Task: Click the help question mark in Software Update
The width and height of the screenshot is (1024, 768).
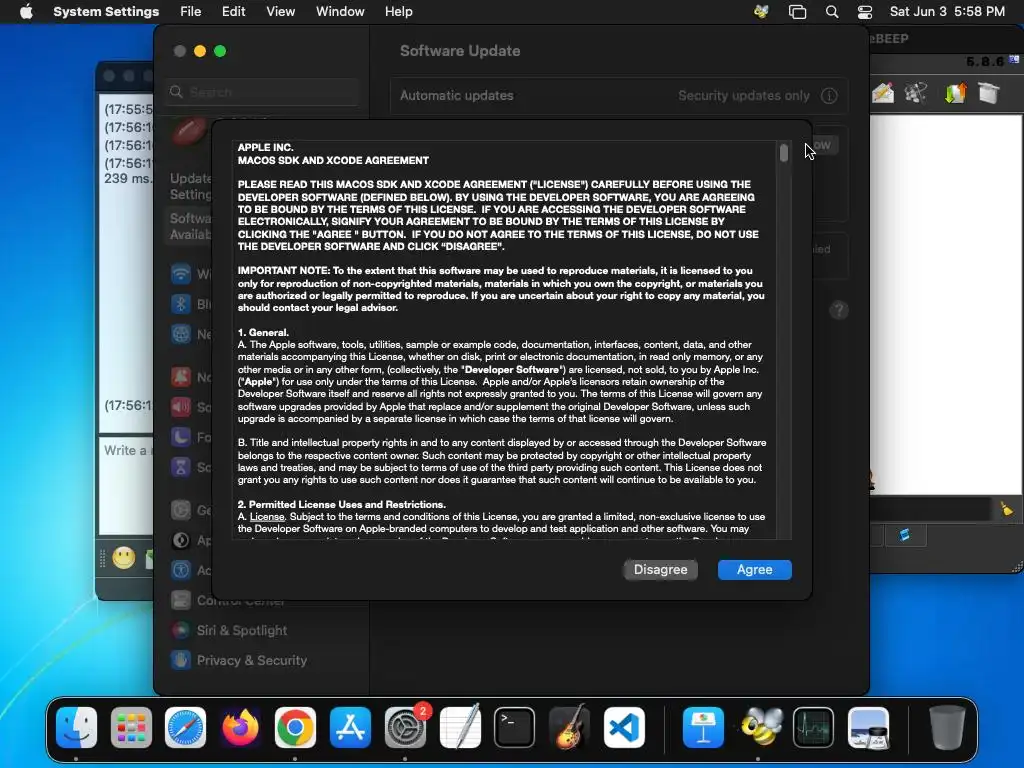Action: 839,310
